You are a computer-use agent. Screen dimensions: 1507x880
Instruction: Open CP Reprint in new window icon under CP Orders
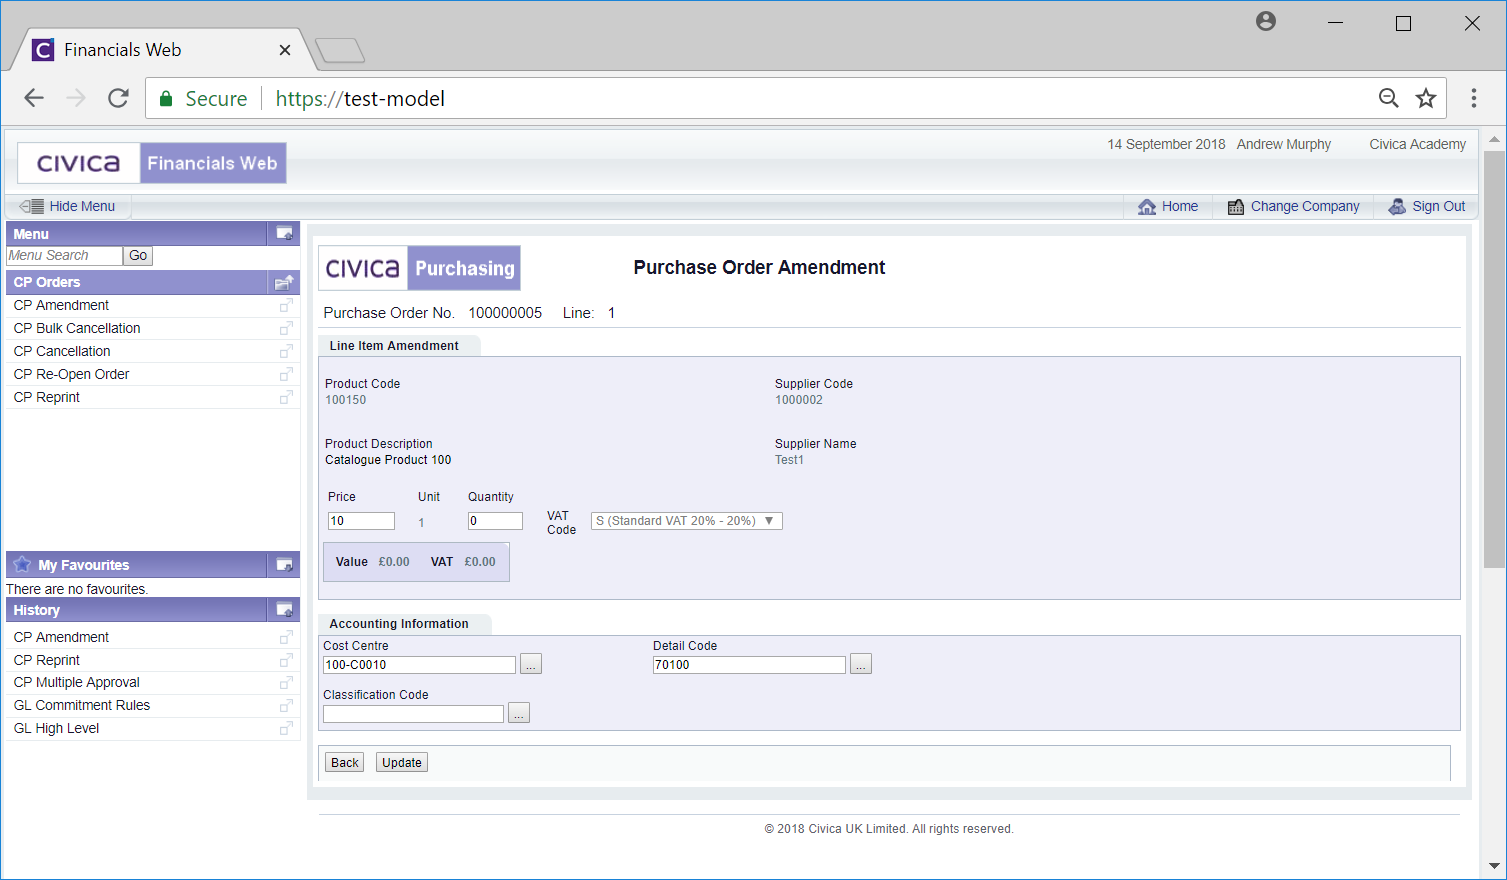[286, 397]
